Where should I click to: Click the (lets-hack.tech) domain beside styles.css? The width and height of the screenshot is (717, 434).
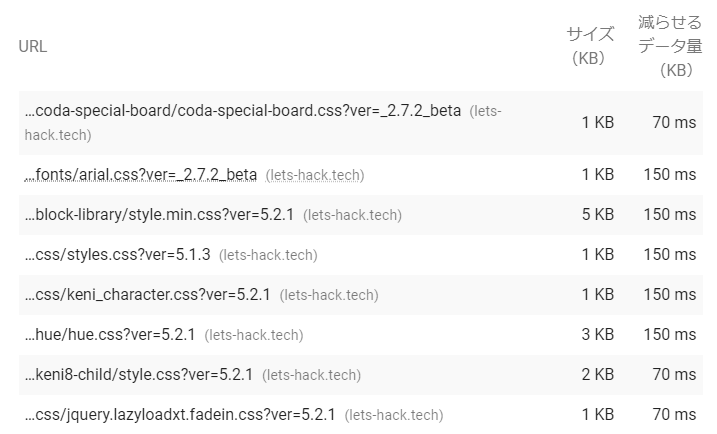tap(268, 255)
